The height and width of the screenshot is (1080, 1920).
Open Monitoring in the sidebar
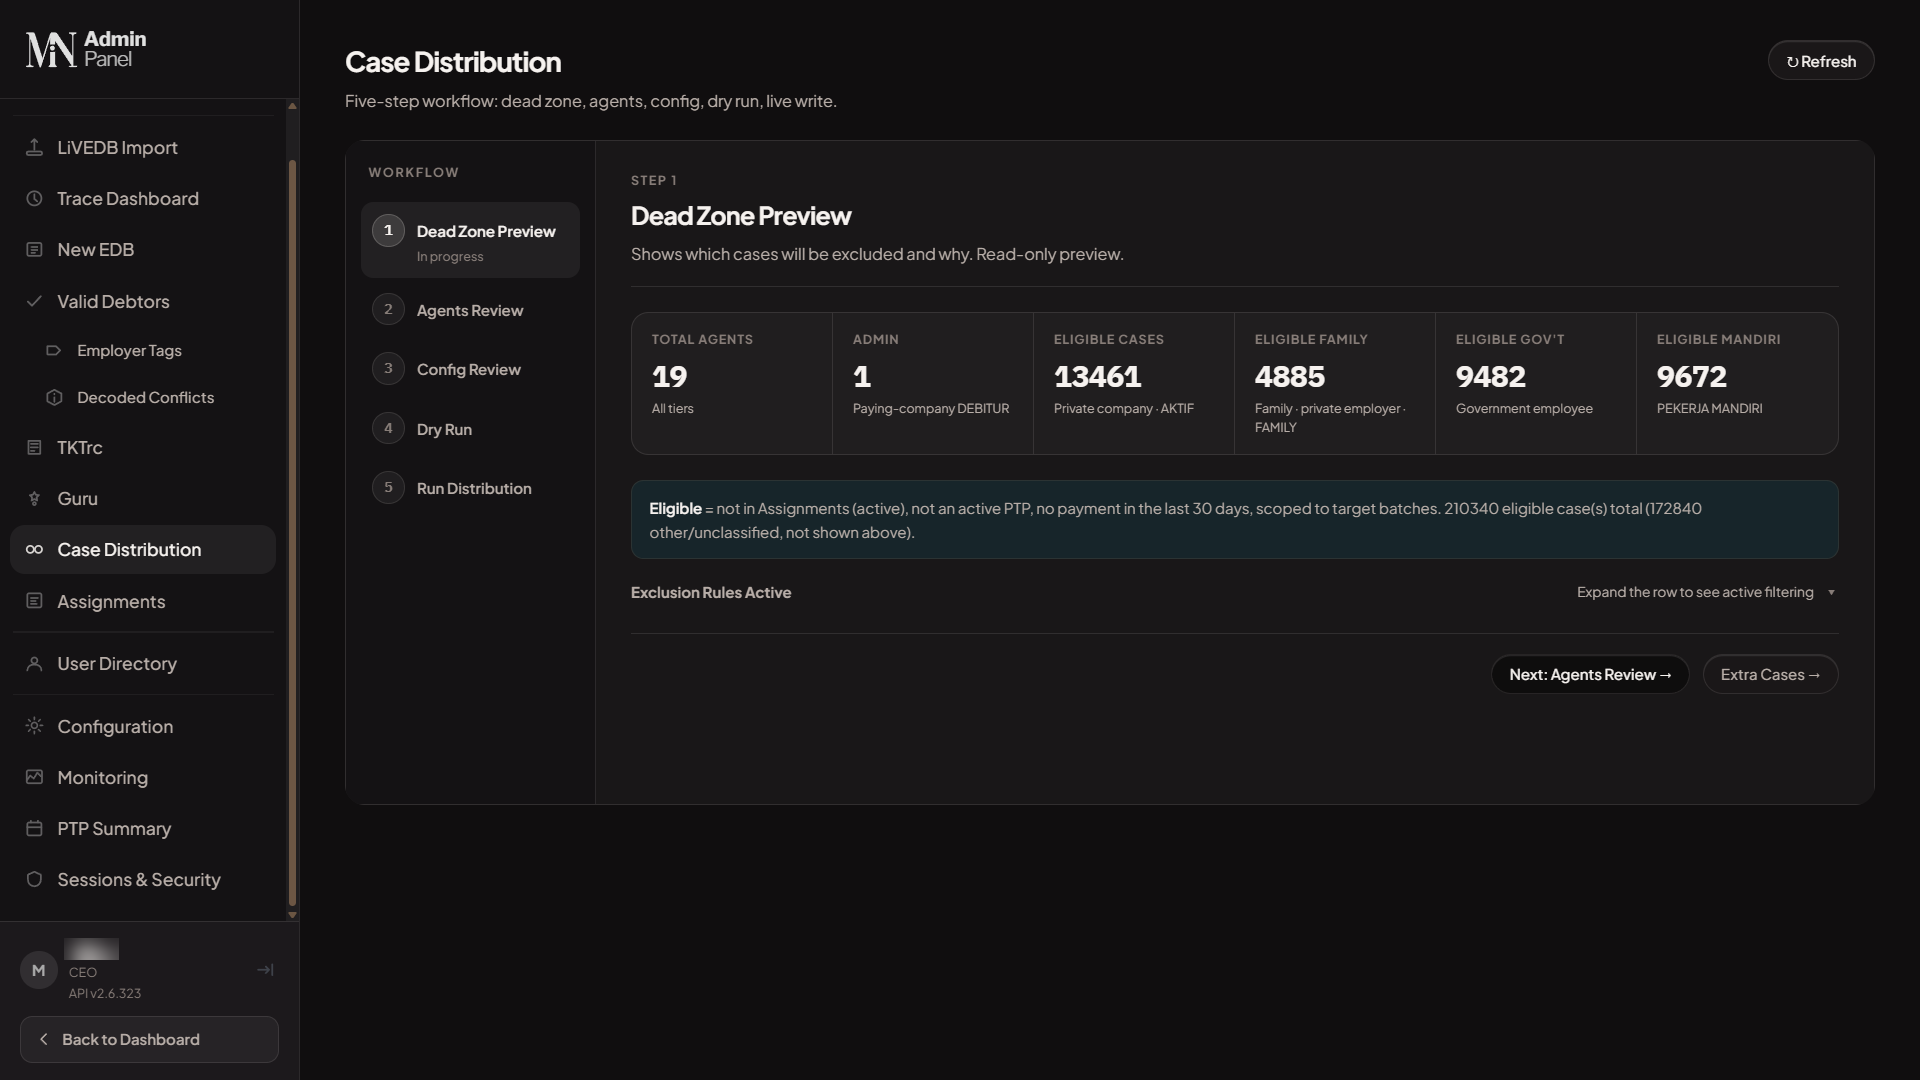[143, 777]
